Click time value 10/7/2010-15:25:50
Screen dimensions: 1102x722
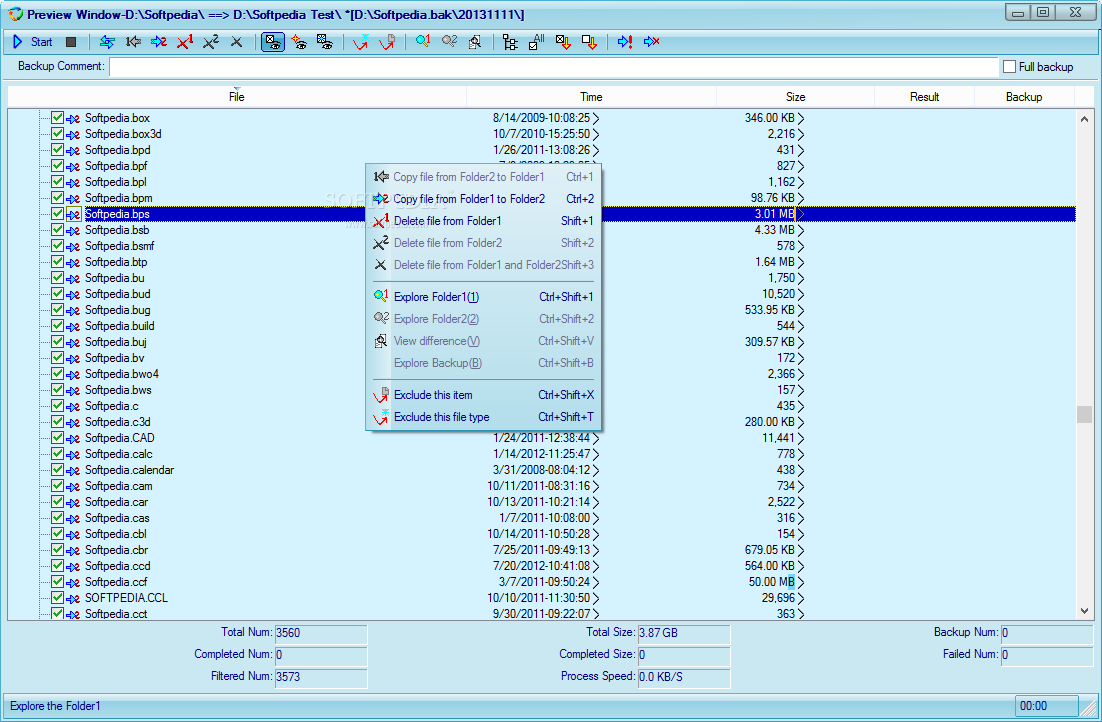click(541, 134)
